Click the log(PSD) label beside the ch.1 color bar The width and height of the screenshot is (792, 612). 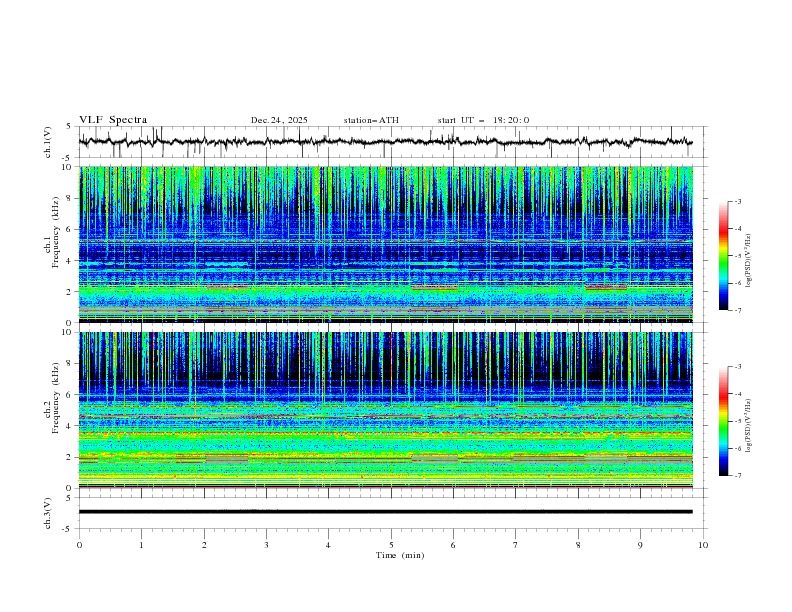coord(749,261)
